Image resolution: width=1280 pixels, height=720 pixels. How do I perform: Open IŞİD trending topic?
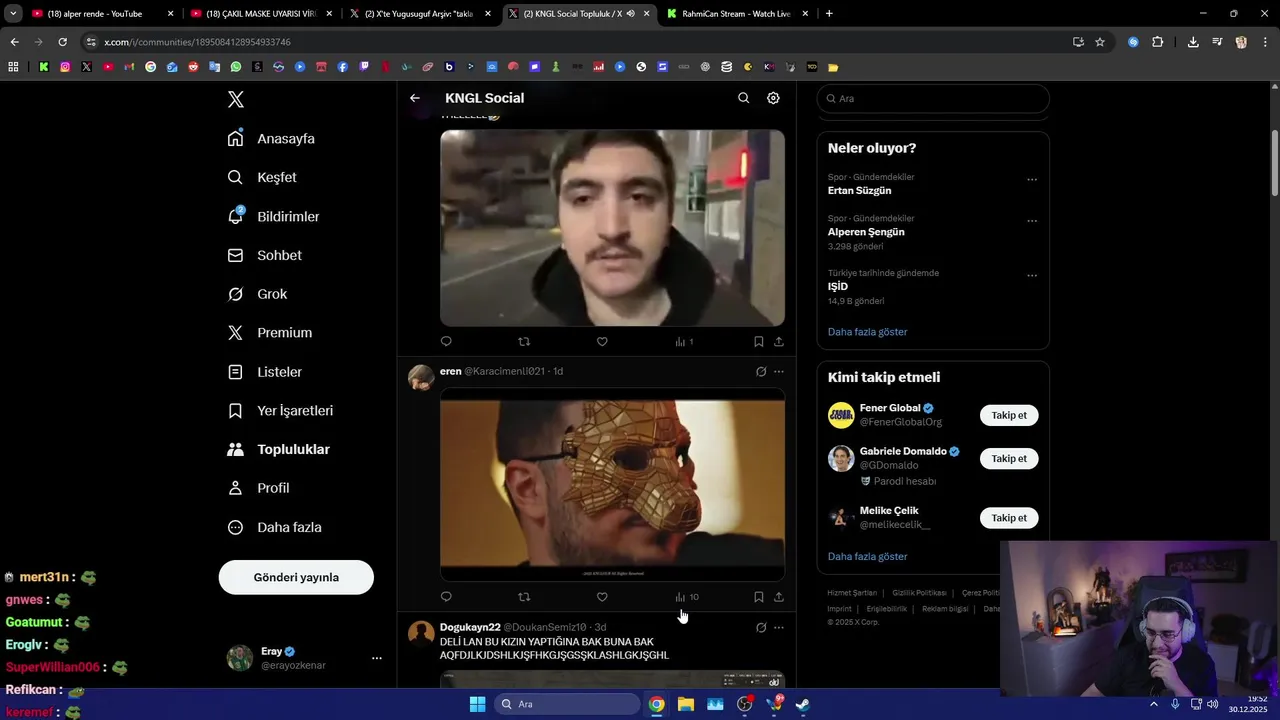pyautogui.click(x=838, y=287)
